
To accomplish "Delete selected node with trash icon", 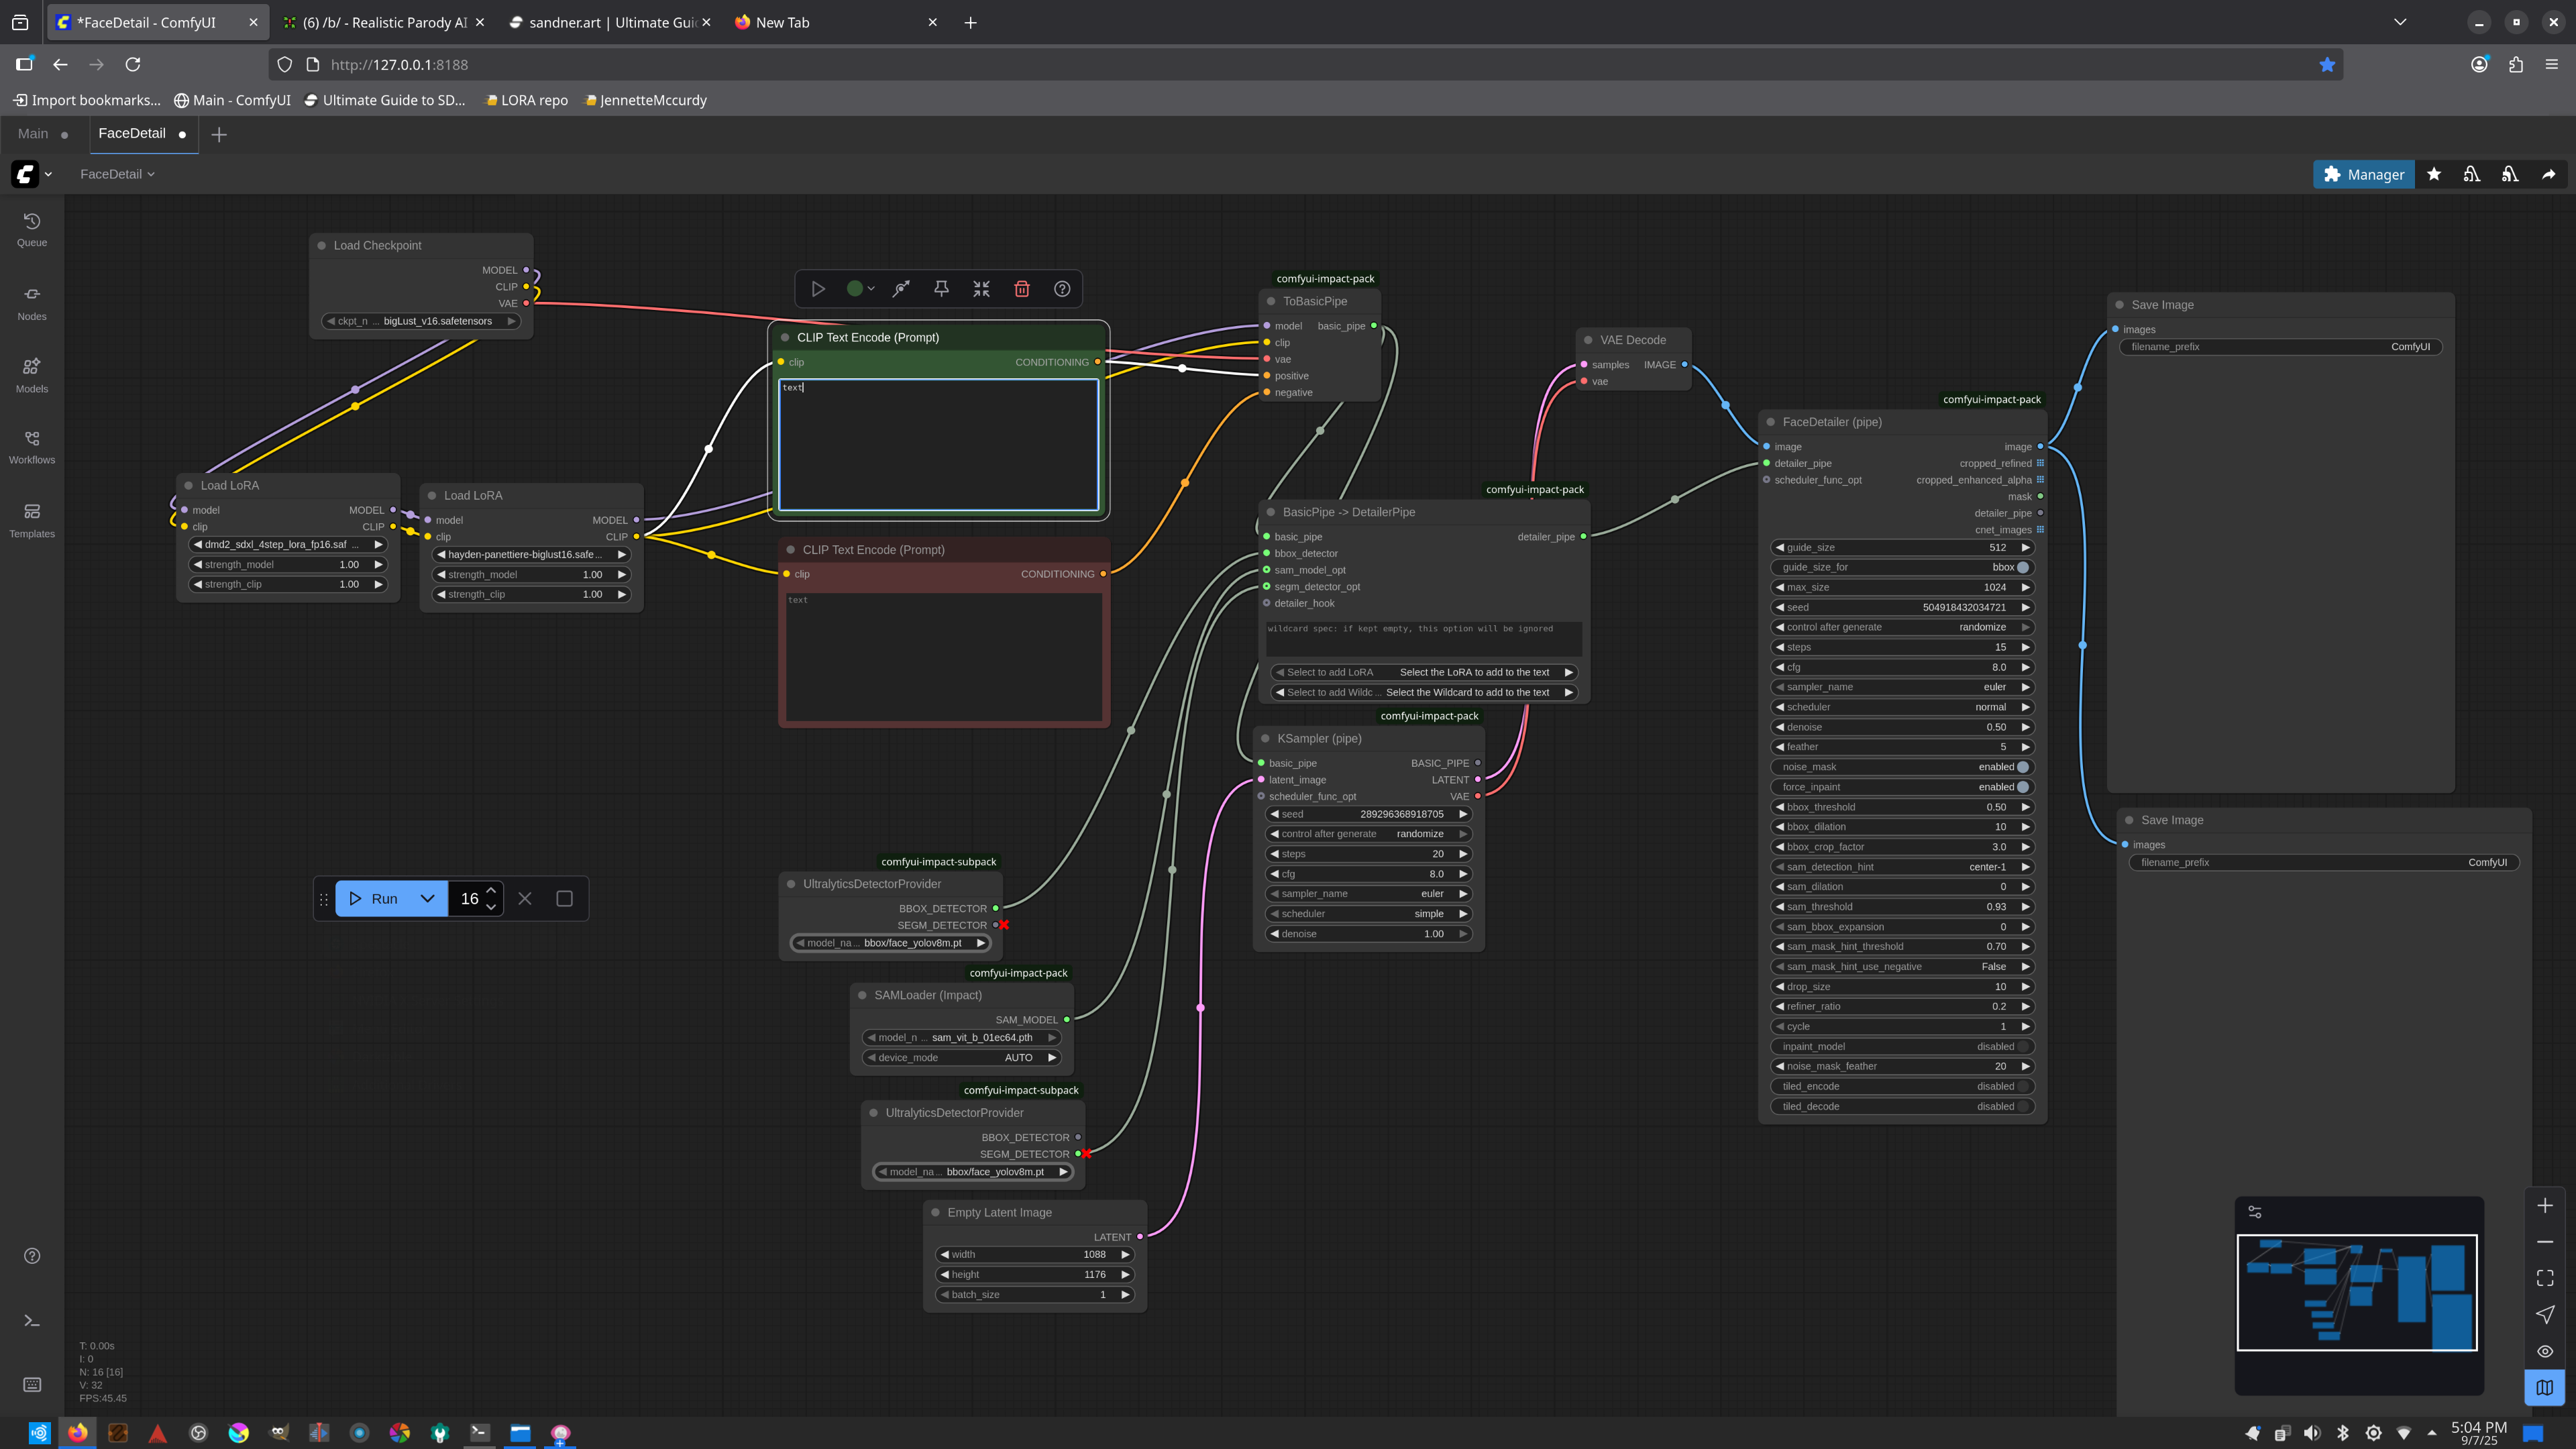I will (1021, 289).
